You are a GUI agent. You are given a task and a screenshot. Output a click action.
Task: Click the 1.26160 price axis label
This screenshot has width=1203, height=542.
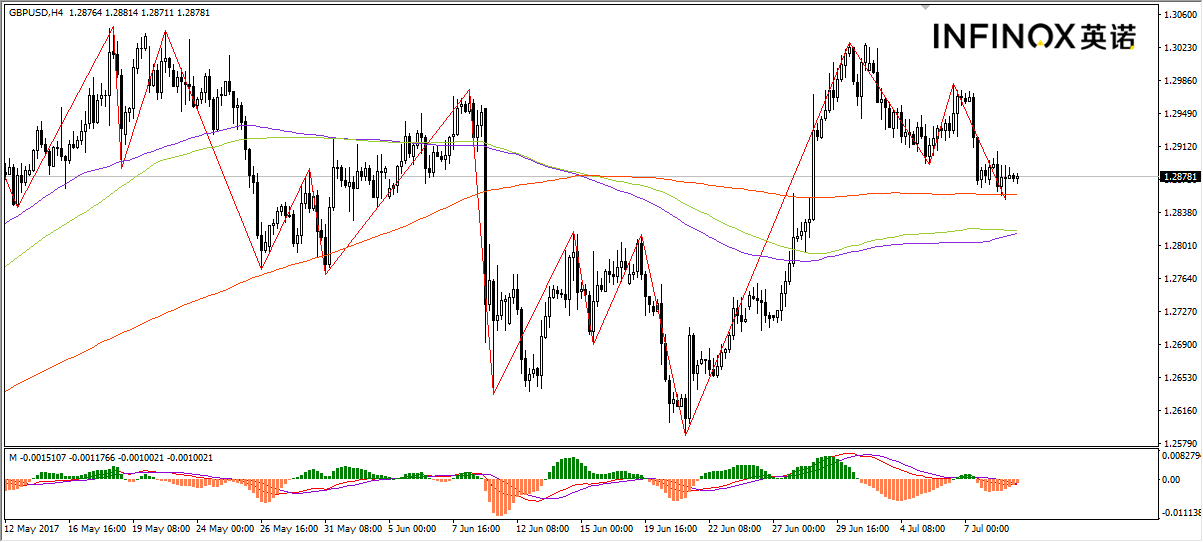click(x=1180, y=410)
